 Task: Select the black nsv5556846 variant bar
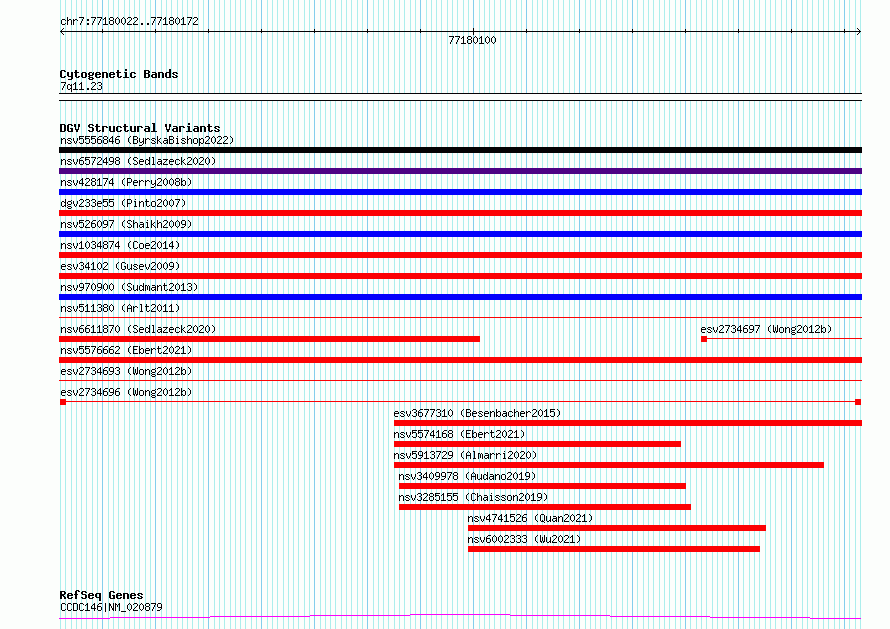click(460, 150)
